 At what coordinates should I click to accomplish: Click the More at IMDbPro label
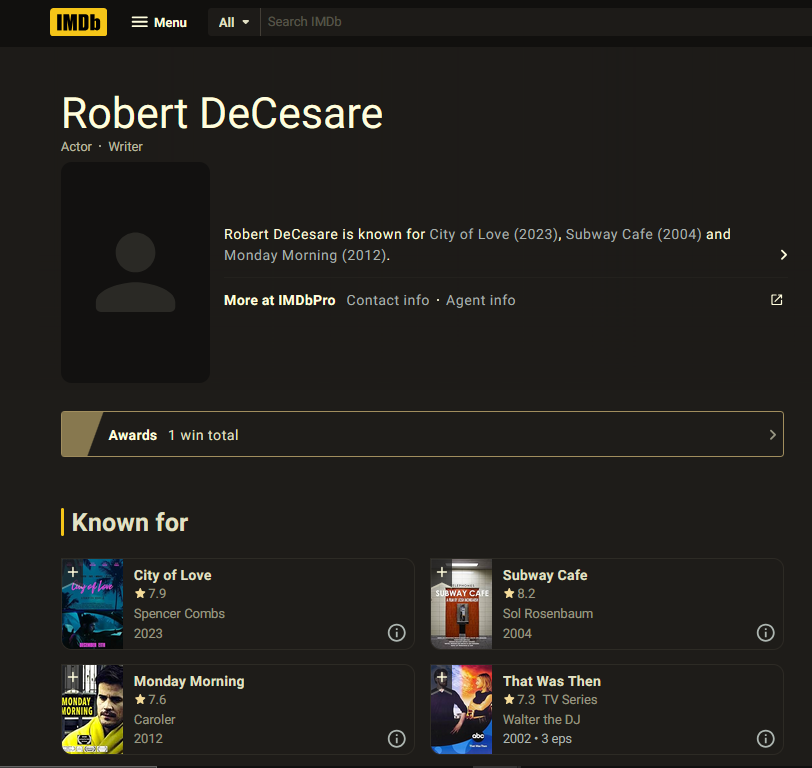[280, 300]
